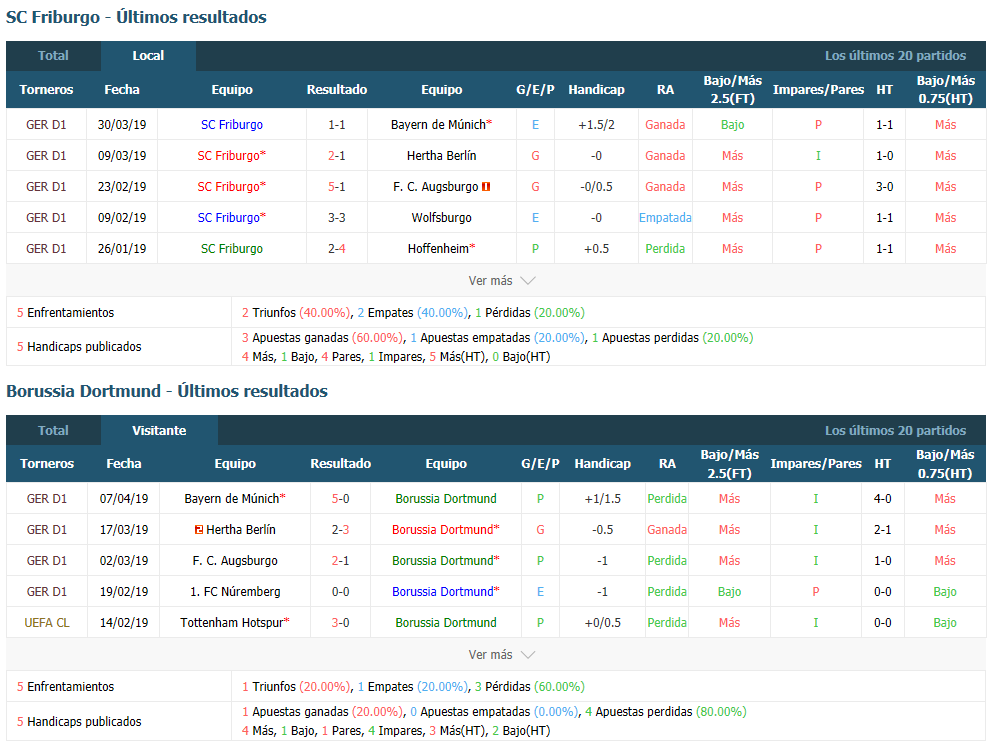
Task: Click Impares/Pares header in Borussia Dortmund table
Action: tap(816, 464)
